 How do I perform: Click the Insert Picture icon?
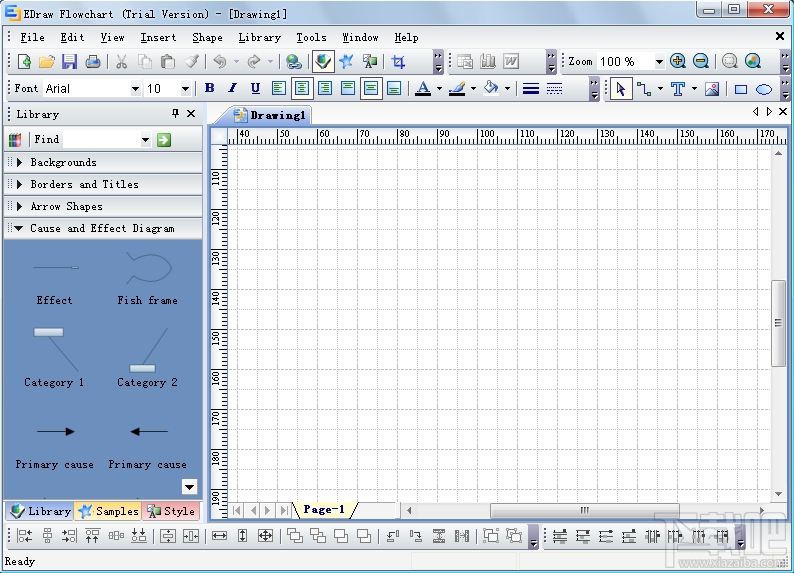[712, 89]
